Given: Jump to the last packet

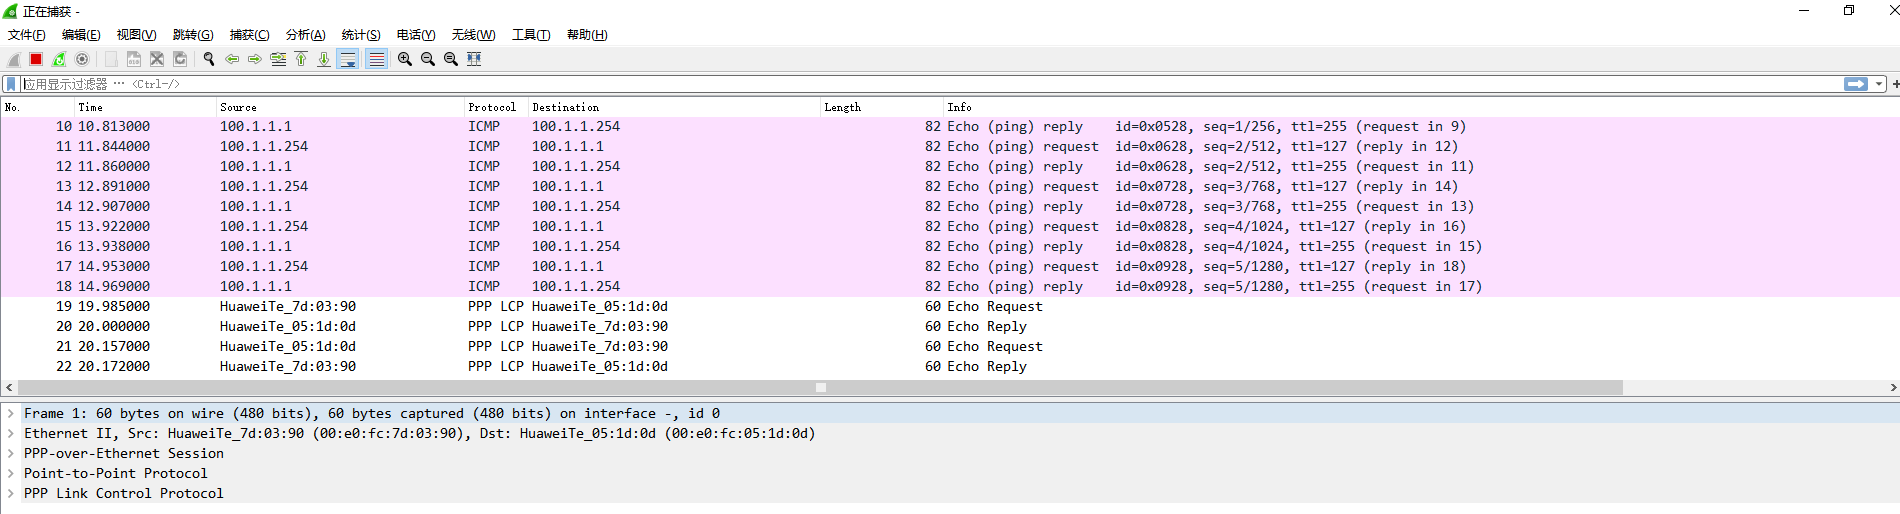Looking at the screenshot, I should click(324, 59).
